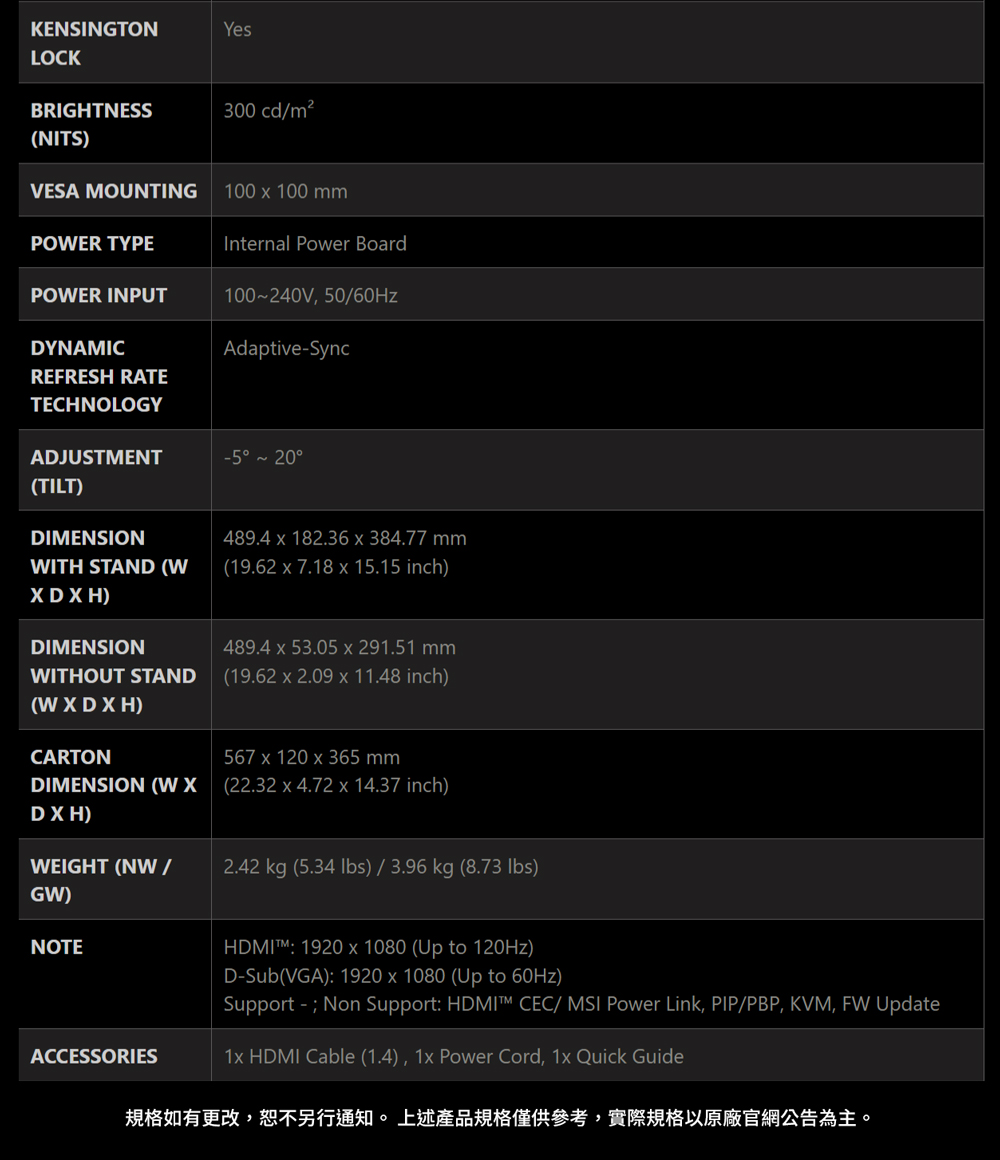
Task: Select Internal Power Board text
Action: click(x=315, y=243)
